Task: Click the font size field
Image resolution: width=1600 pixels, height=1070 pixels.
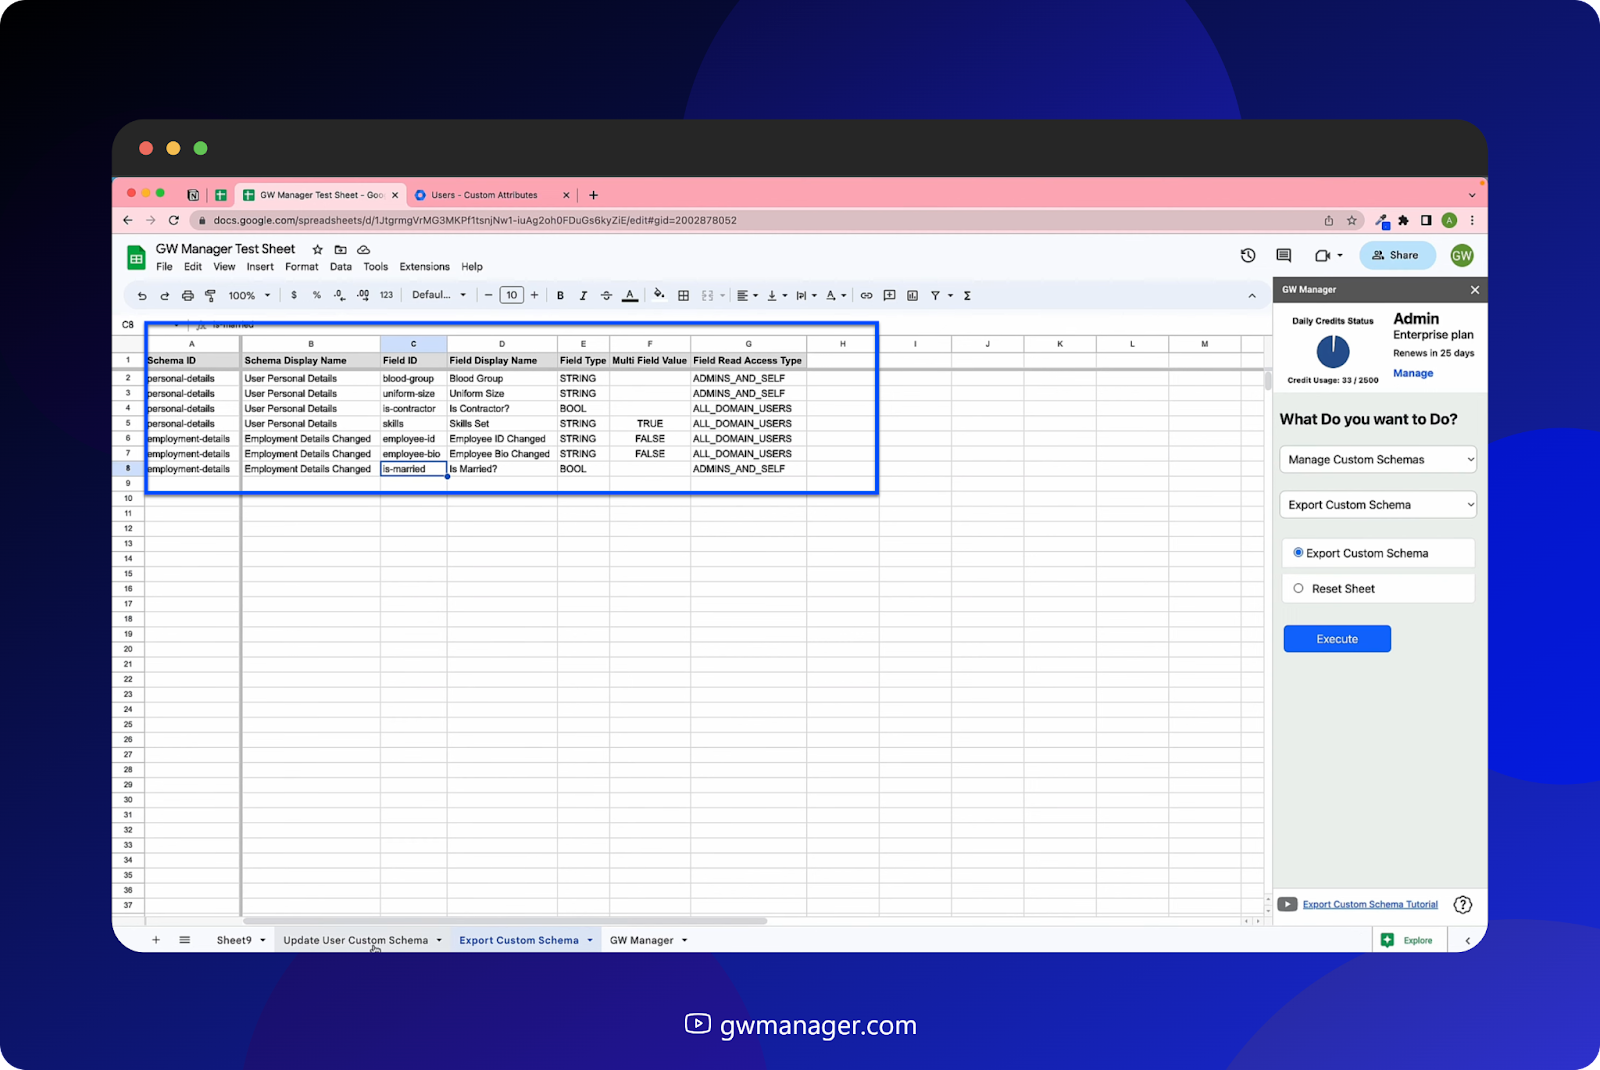Action: tap(511, 296)
